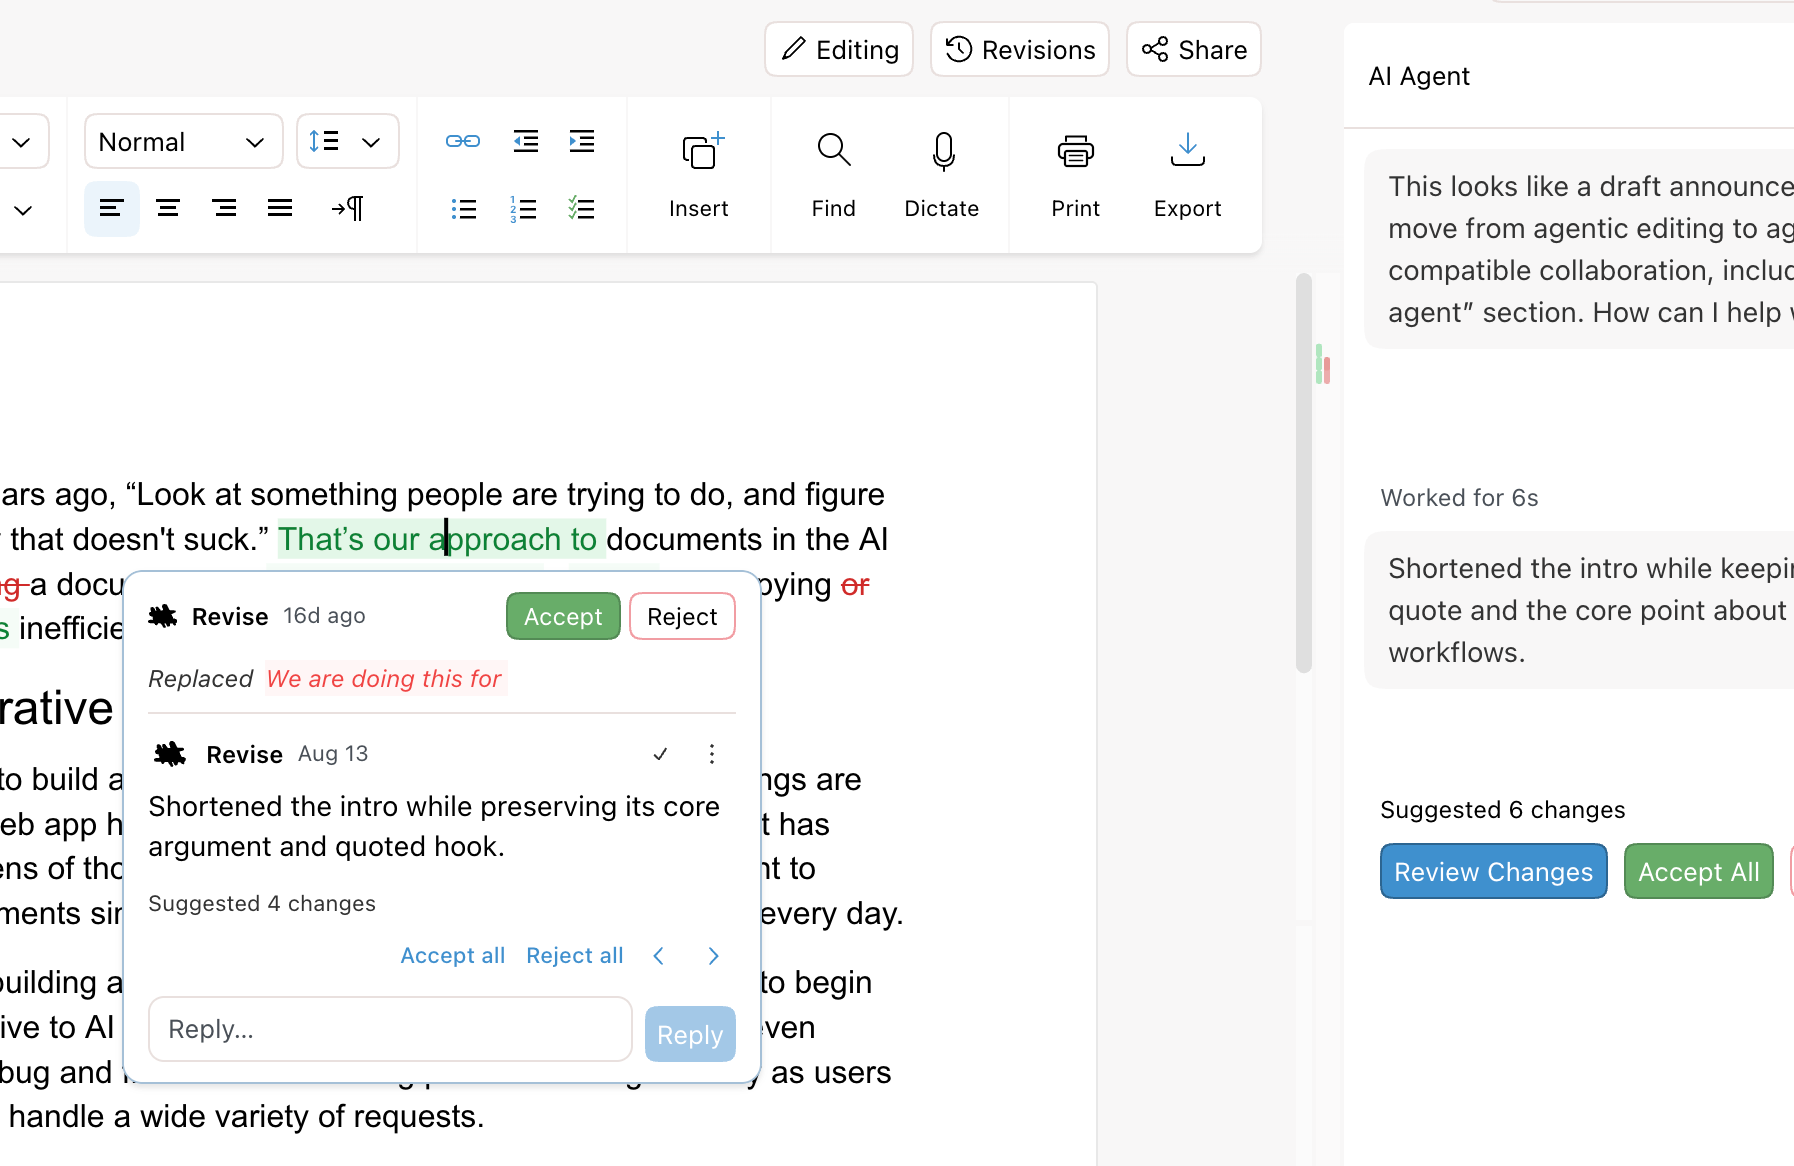Open the Normal paragraph style dropdown
This screenshot has height=1166, width=1794.
[183, 142]
